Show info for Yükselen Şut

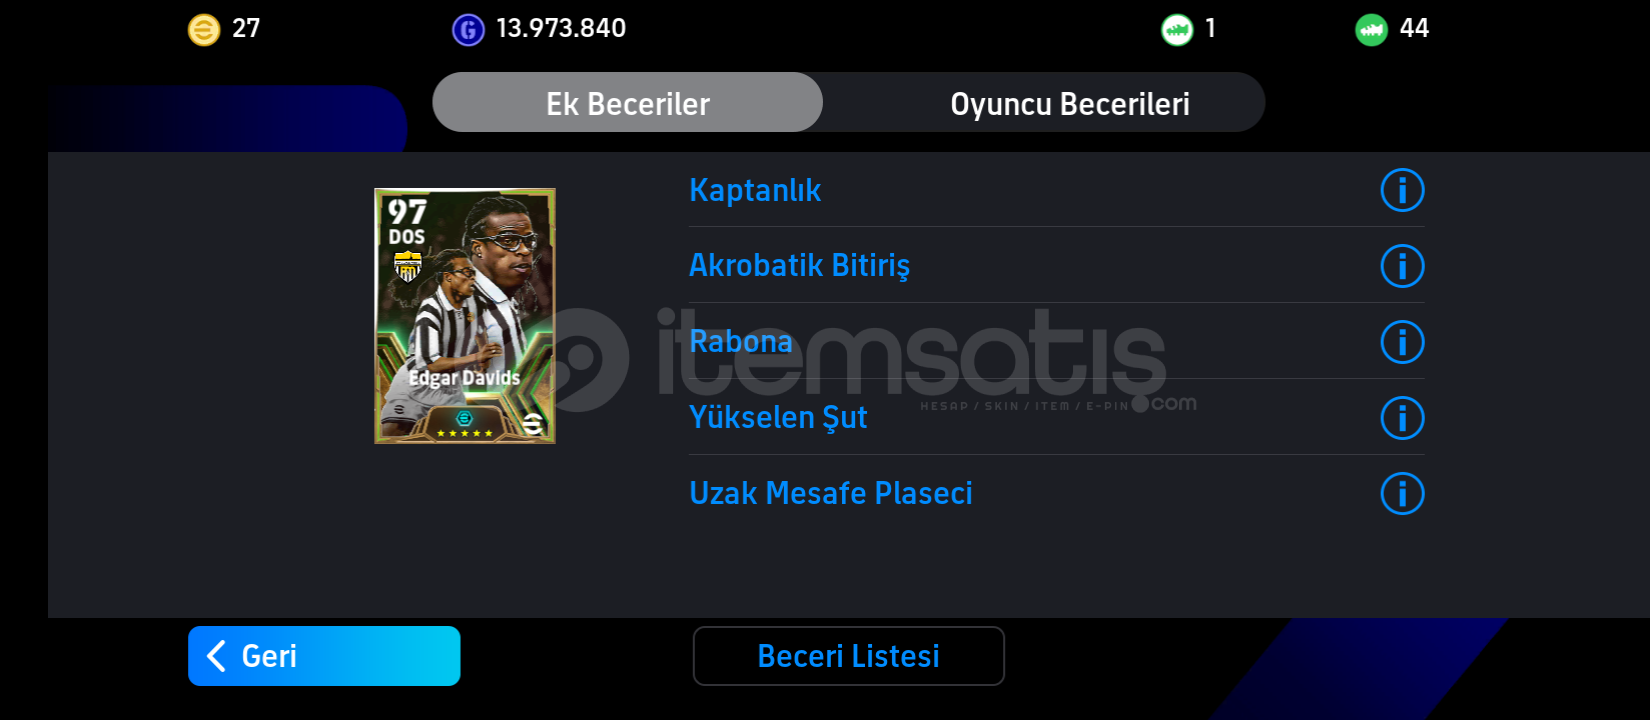click(1402, 418)
